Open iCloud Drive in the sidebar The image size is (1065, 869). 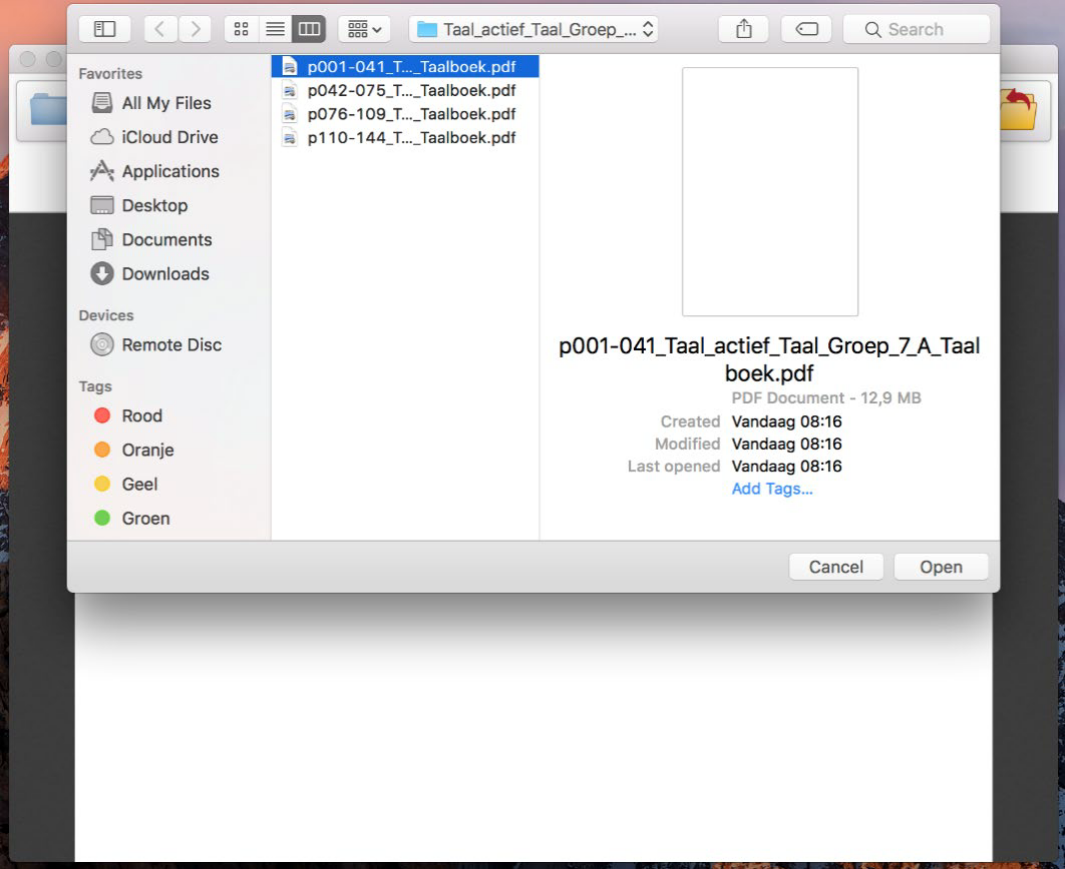(x=166, y=137)
